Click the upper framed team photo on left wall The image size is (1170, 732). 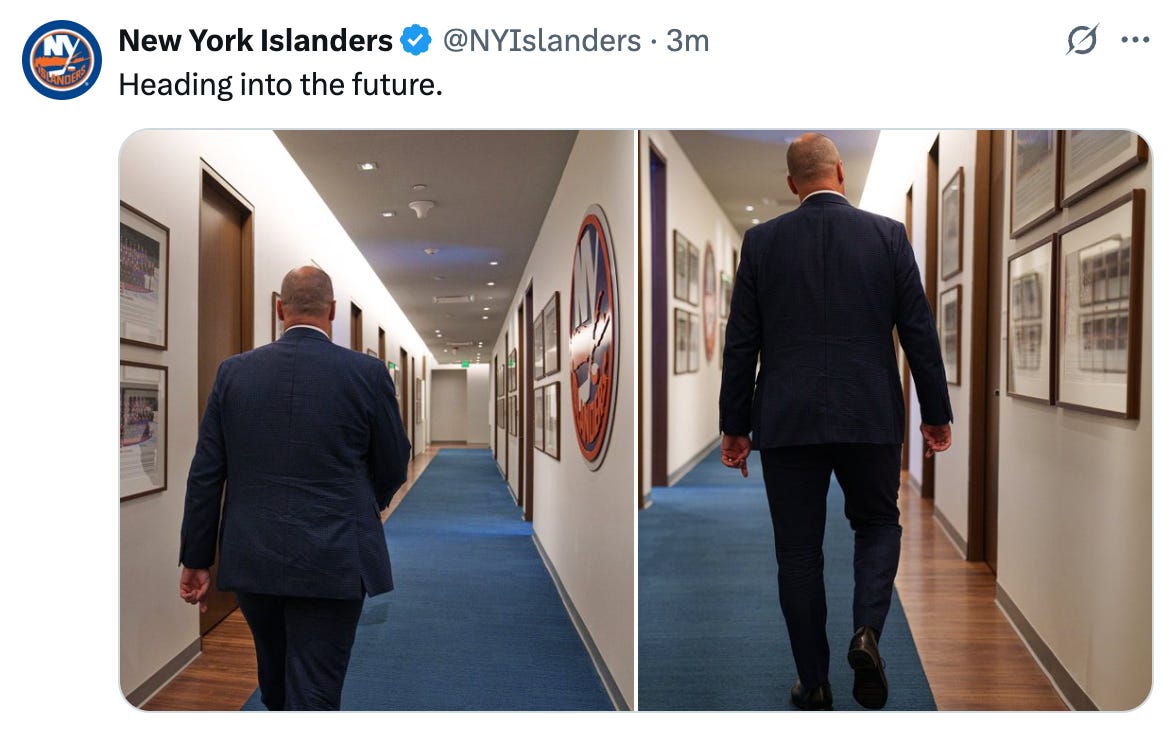click(x=143, y=275)
